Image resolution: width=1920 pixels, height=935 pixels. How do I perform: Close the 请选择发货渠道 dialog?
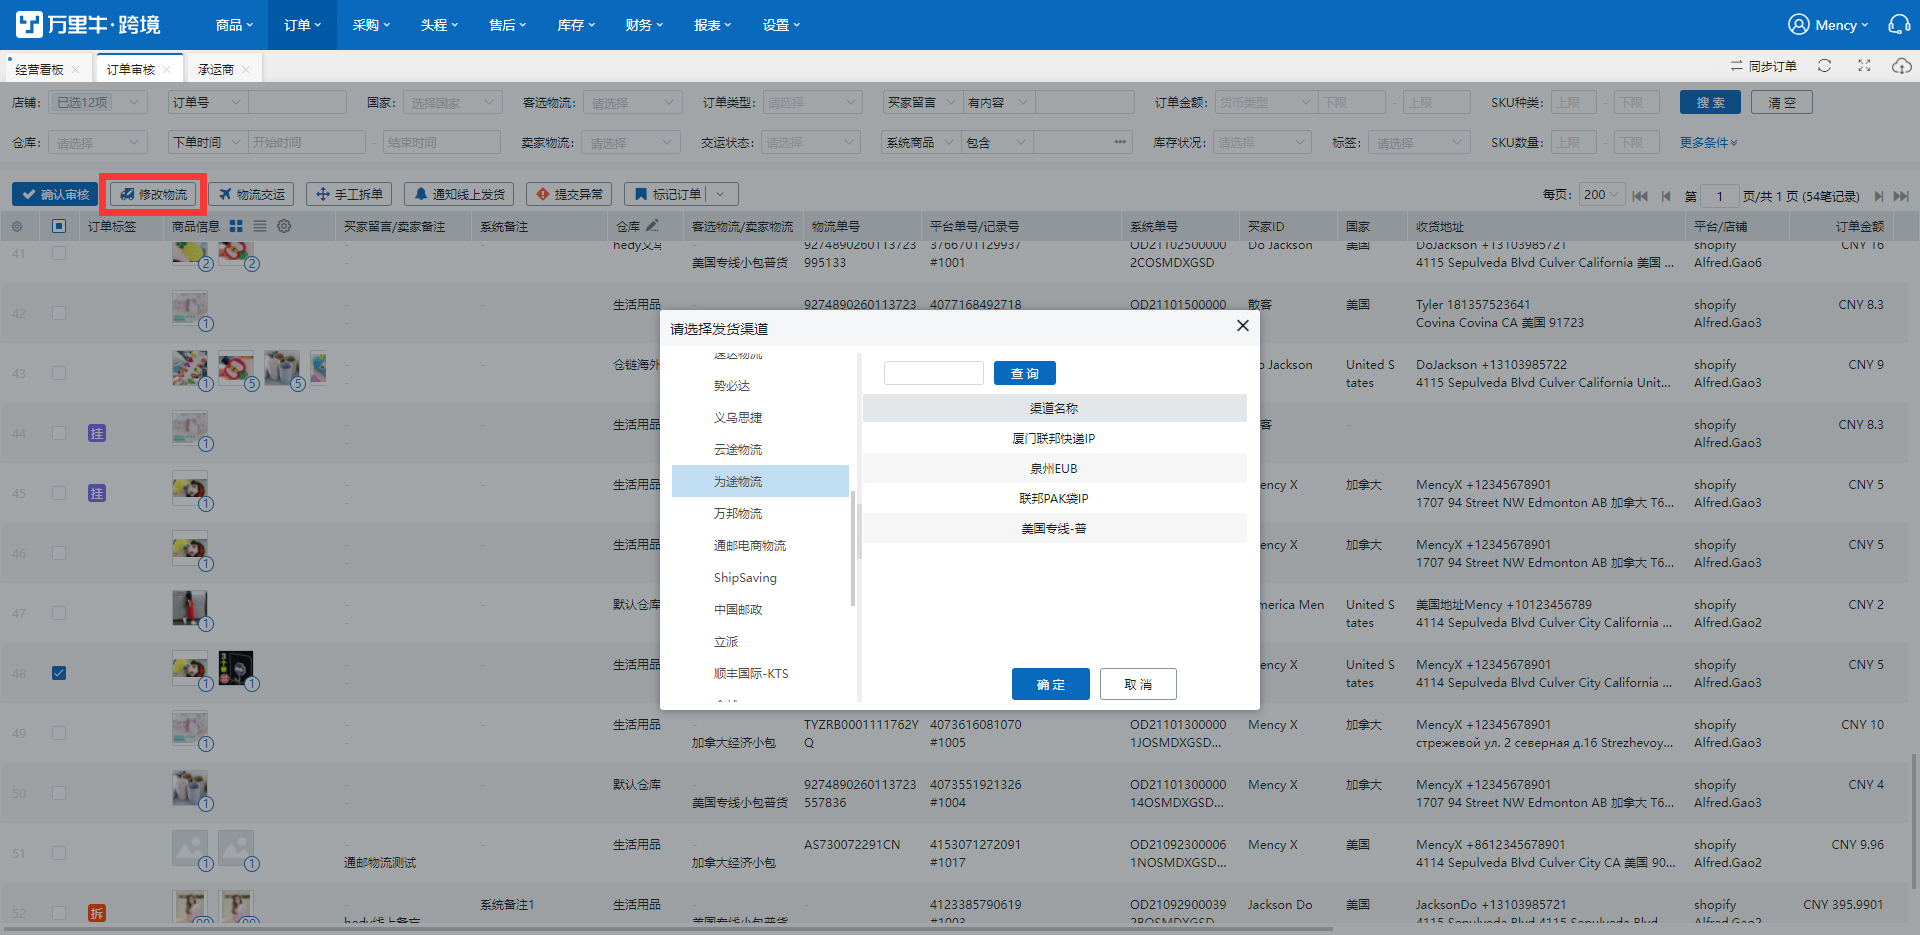pyautogui.click(x=1242, y=326)
